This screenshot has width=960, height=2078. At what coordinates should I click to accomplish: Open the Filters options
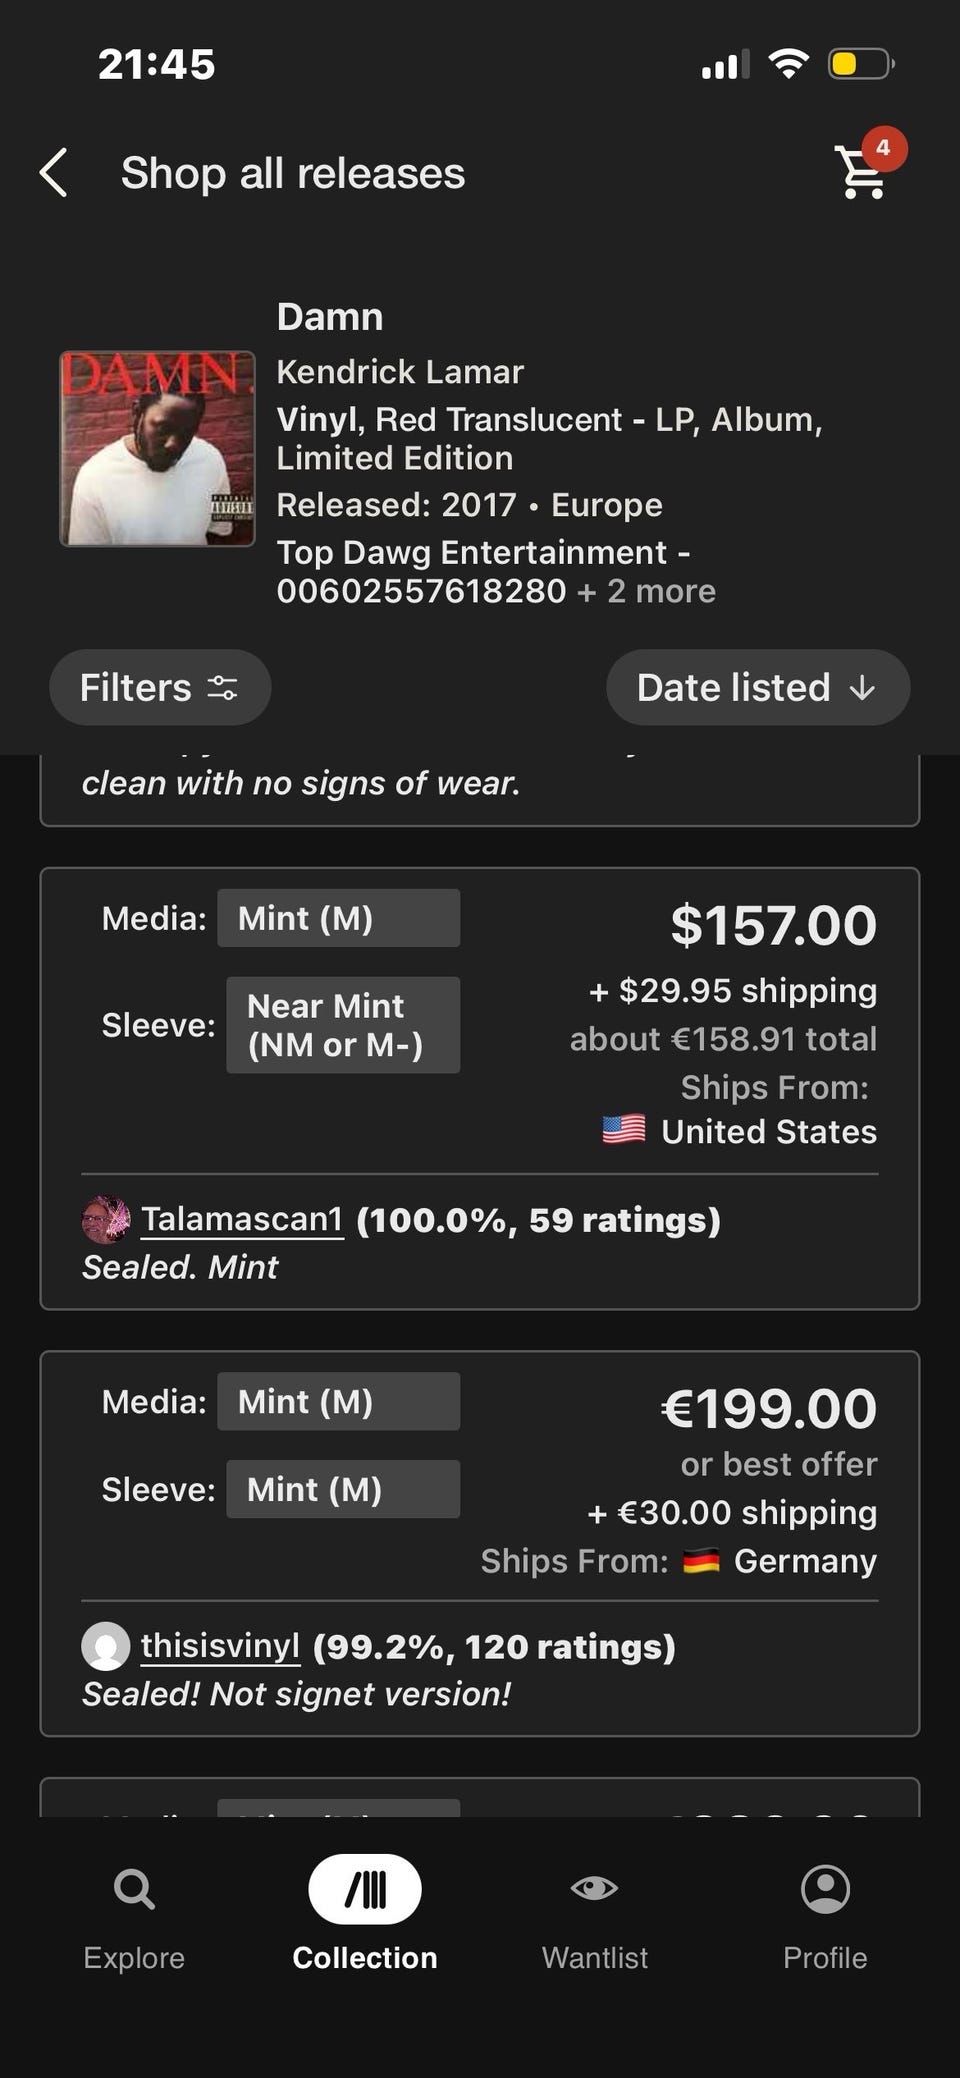pos(160,688)
